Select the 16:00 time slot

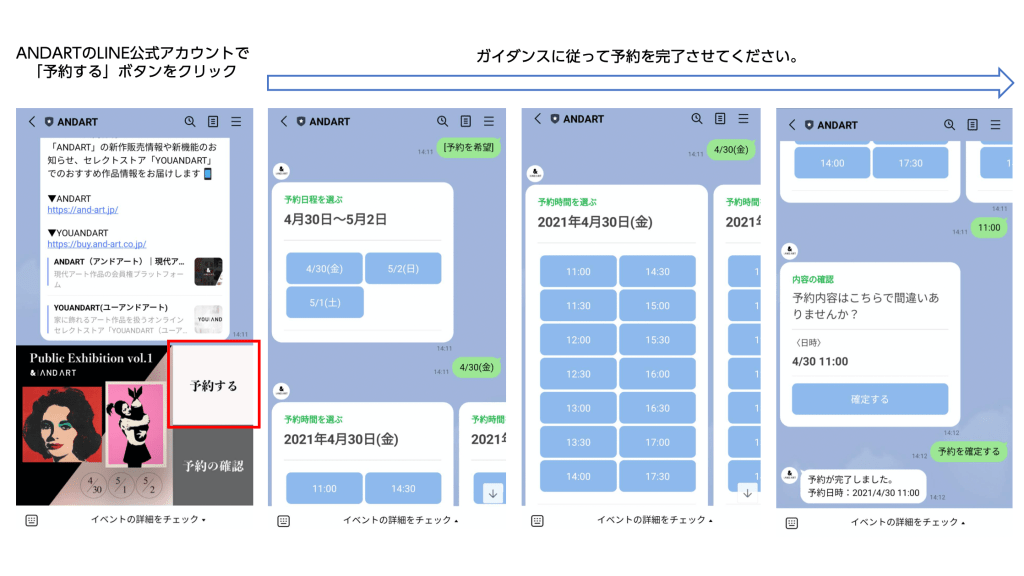click(657, 374)
